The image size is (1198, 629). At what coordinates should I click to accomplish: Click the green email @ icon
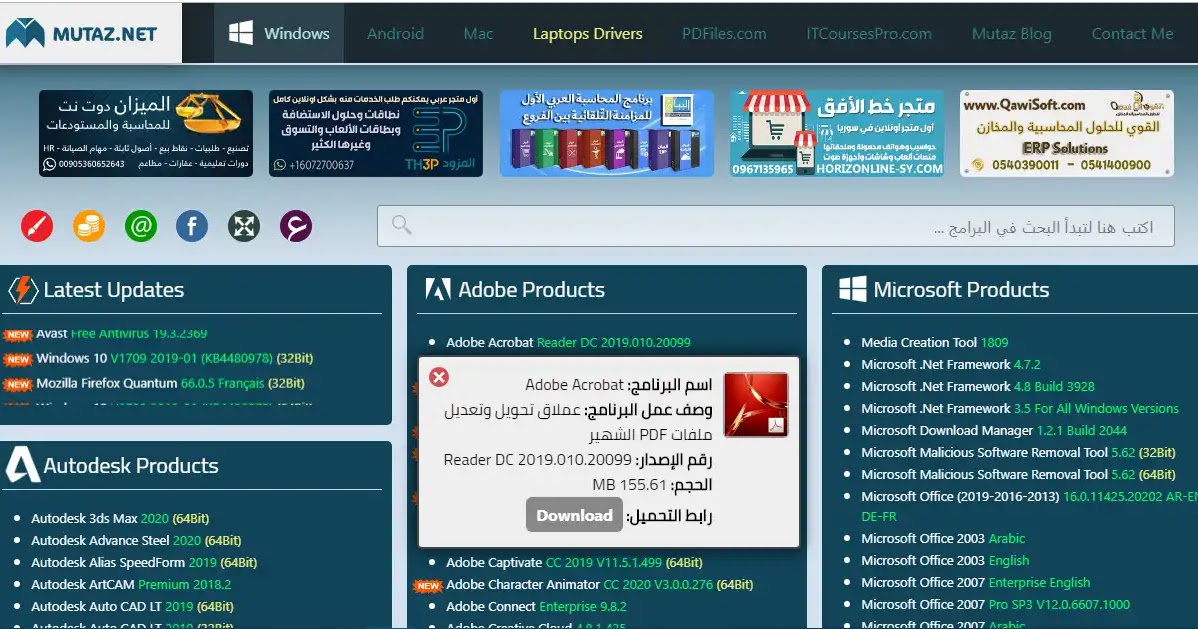tap(141, 226)
